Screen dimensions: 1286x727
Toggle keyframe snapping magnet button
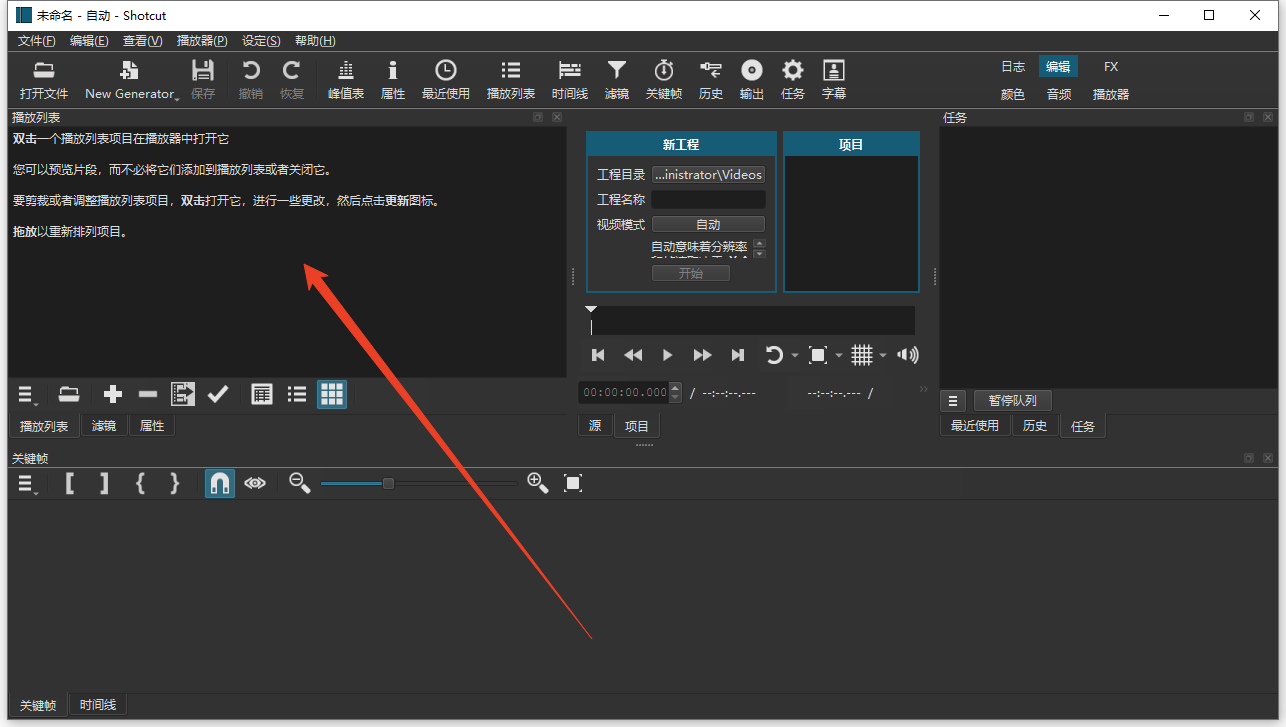[220, 483]
